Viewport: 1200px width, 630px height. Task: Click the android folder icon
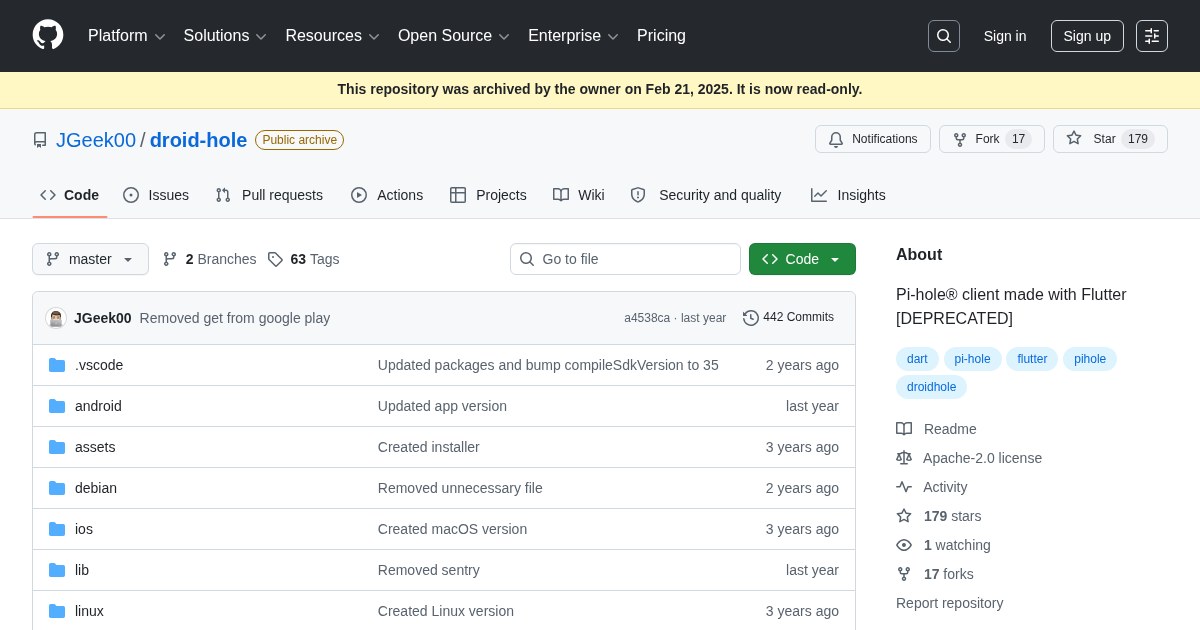pyautogui.click(x=57, y=406)
